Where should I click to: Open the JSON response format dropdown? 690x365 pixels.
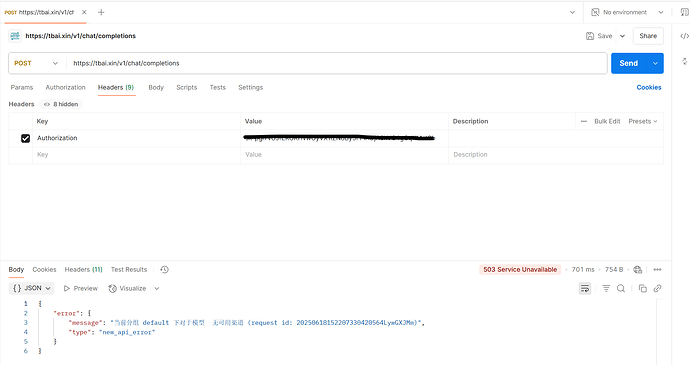31,288
